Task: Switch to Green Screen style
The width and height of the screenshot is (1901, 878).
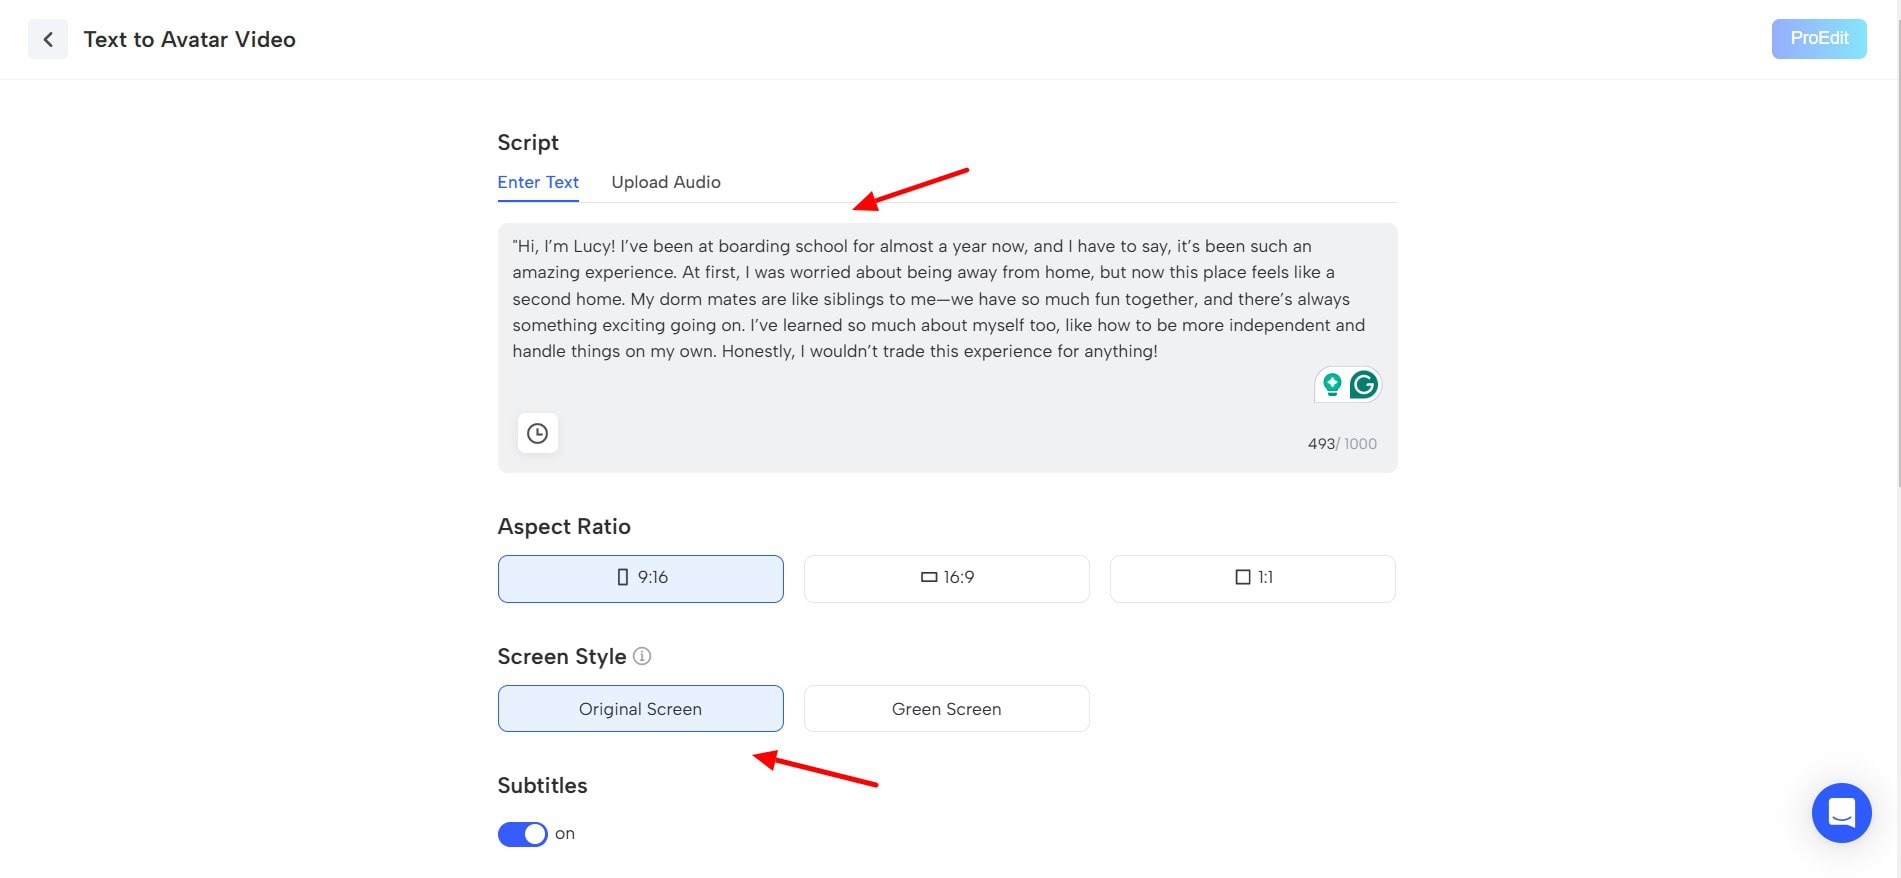Action: click(946, 709)
